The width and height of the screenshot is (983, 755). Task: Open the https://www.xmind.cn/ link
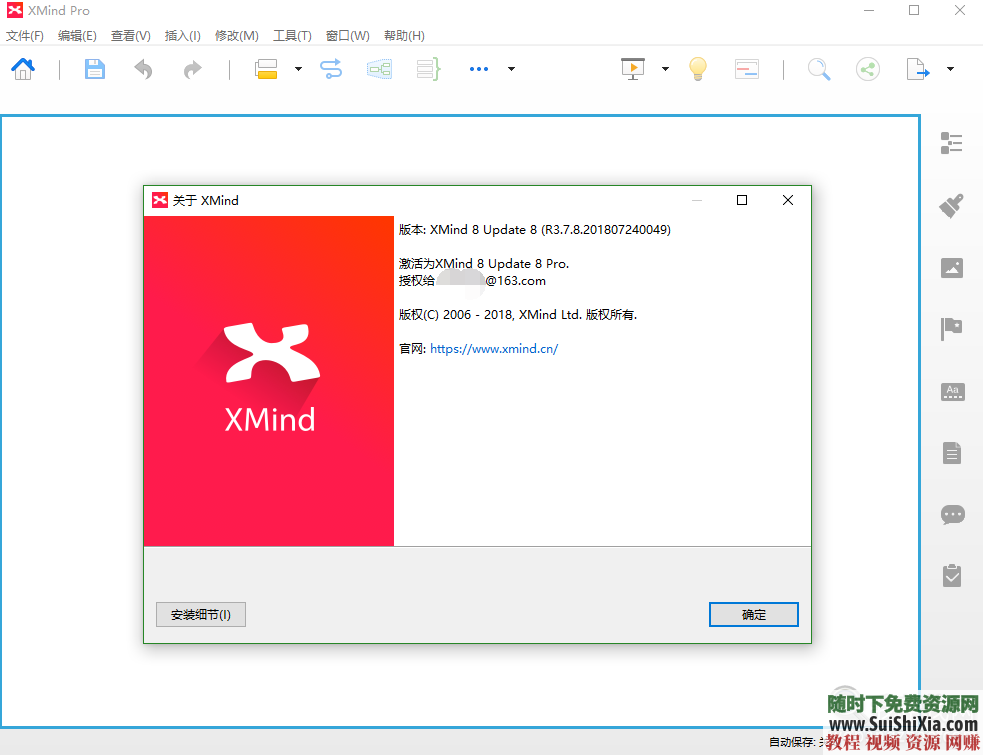493,348
